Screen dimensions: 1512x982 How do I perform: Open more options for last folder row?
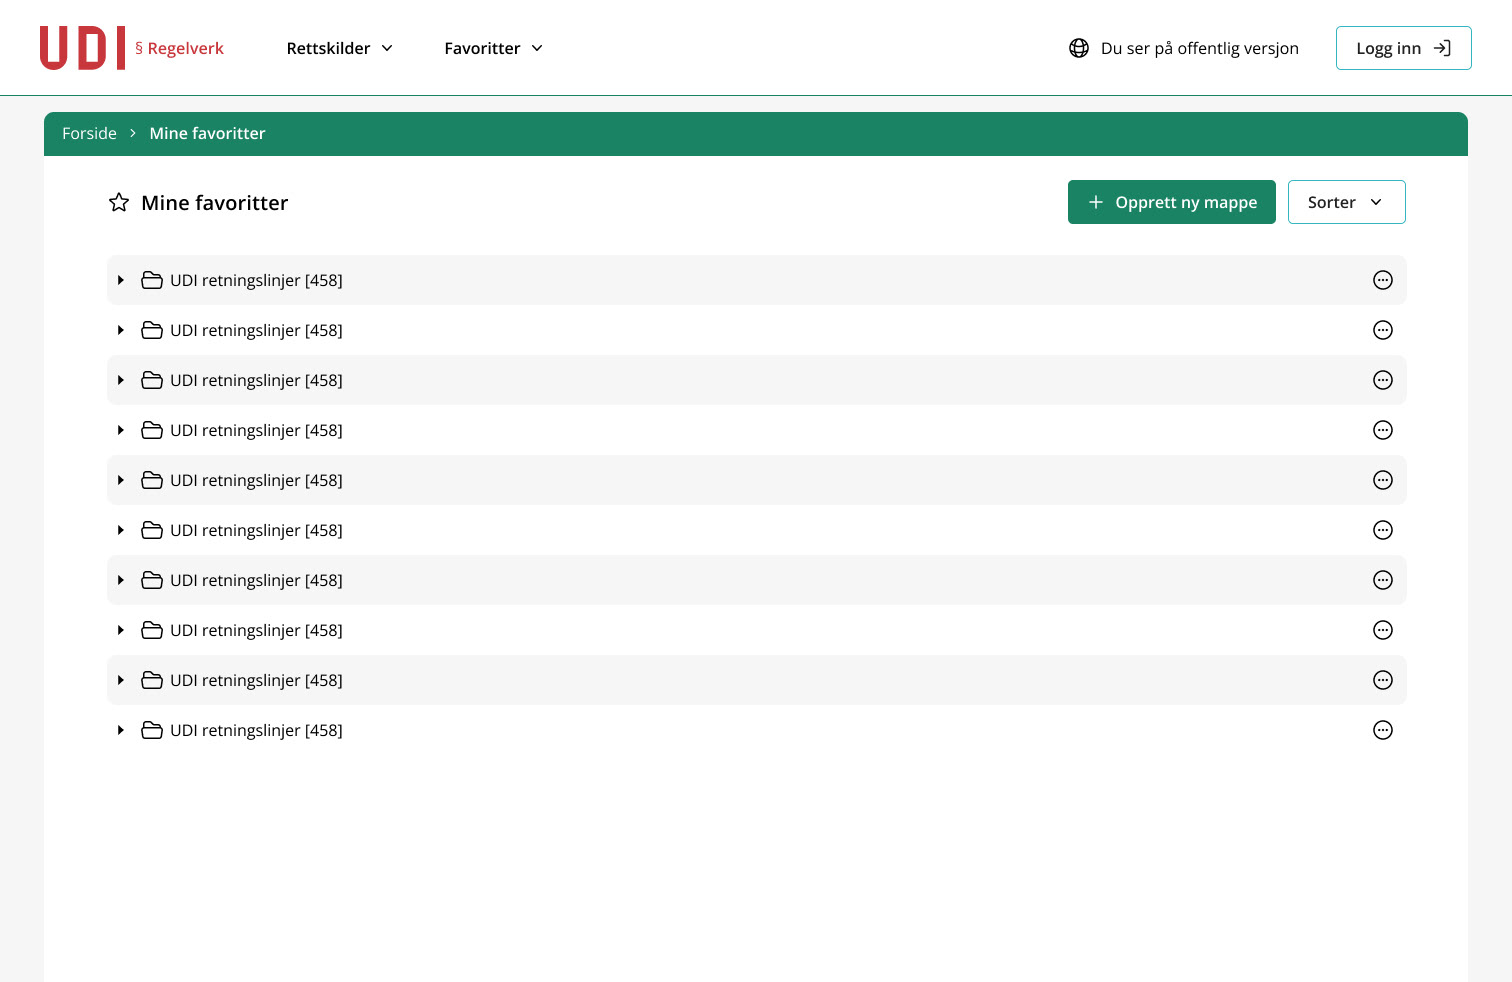1383,730
